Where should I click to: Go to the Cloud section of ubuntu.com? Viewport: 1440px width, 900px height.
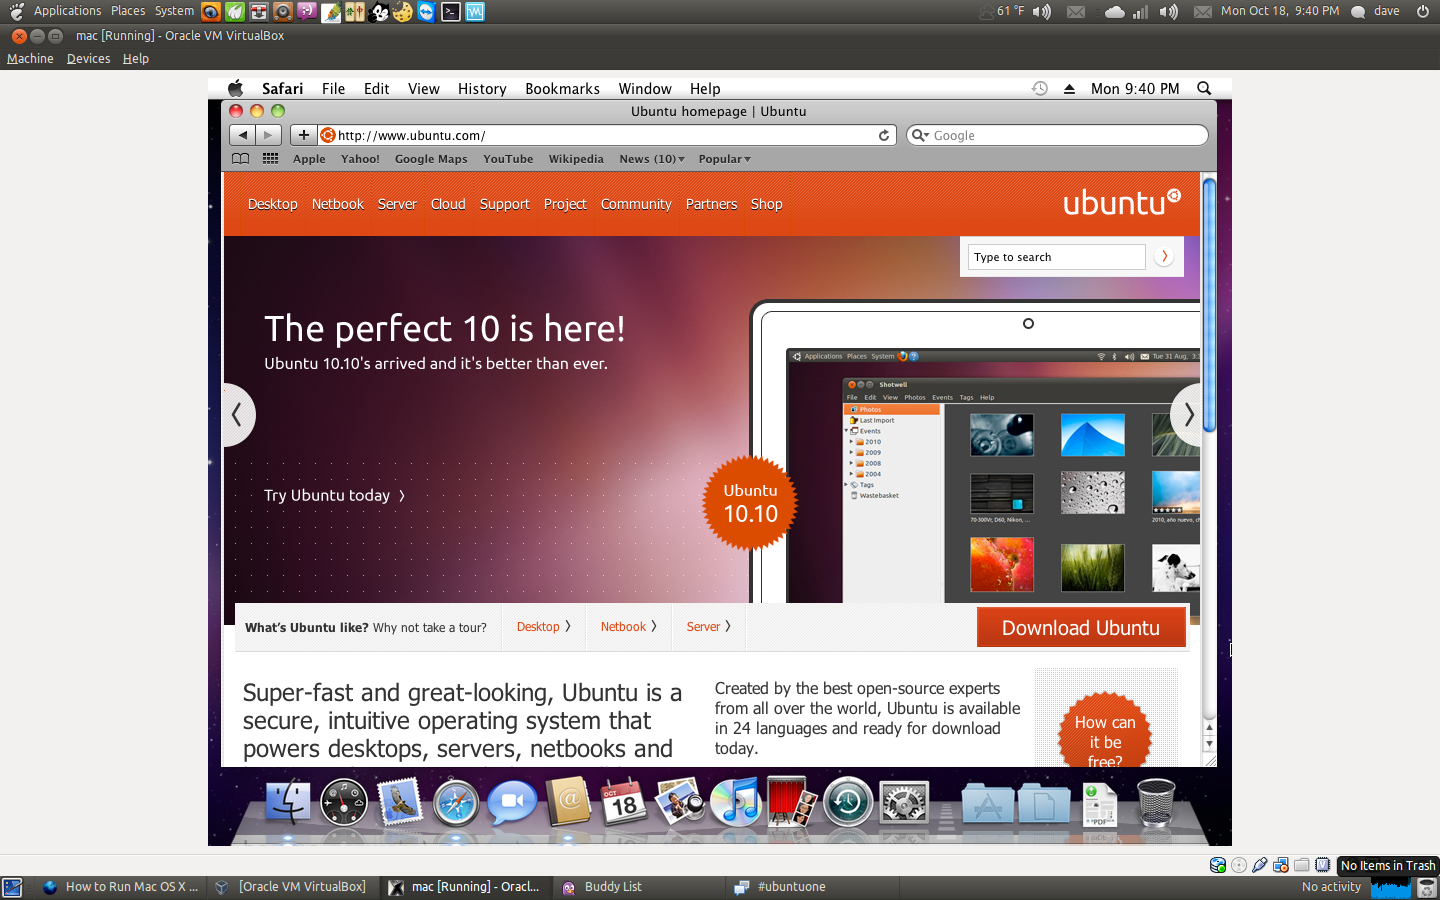(448, 204)
